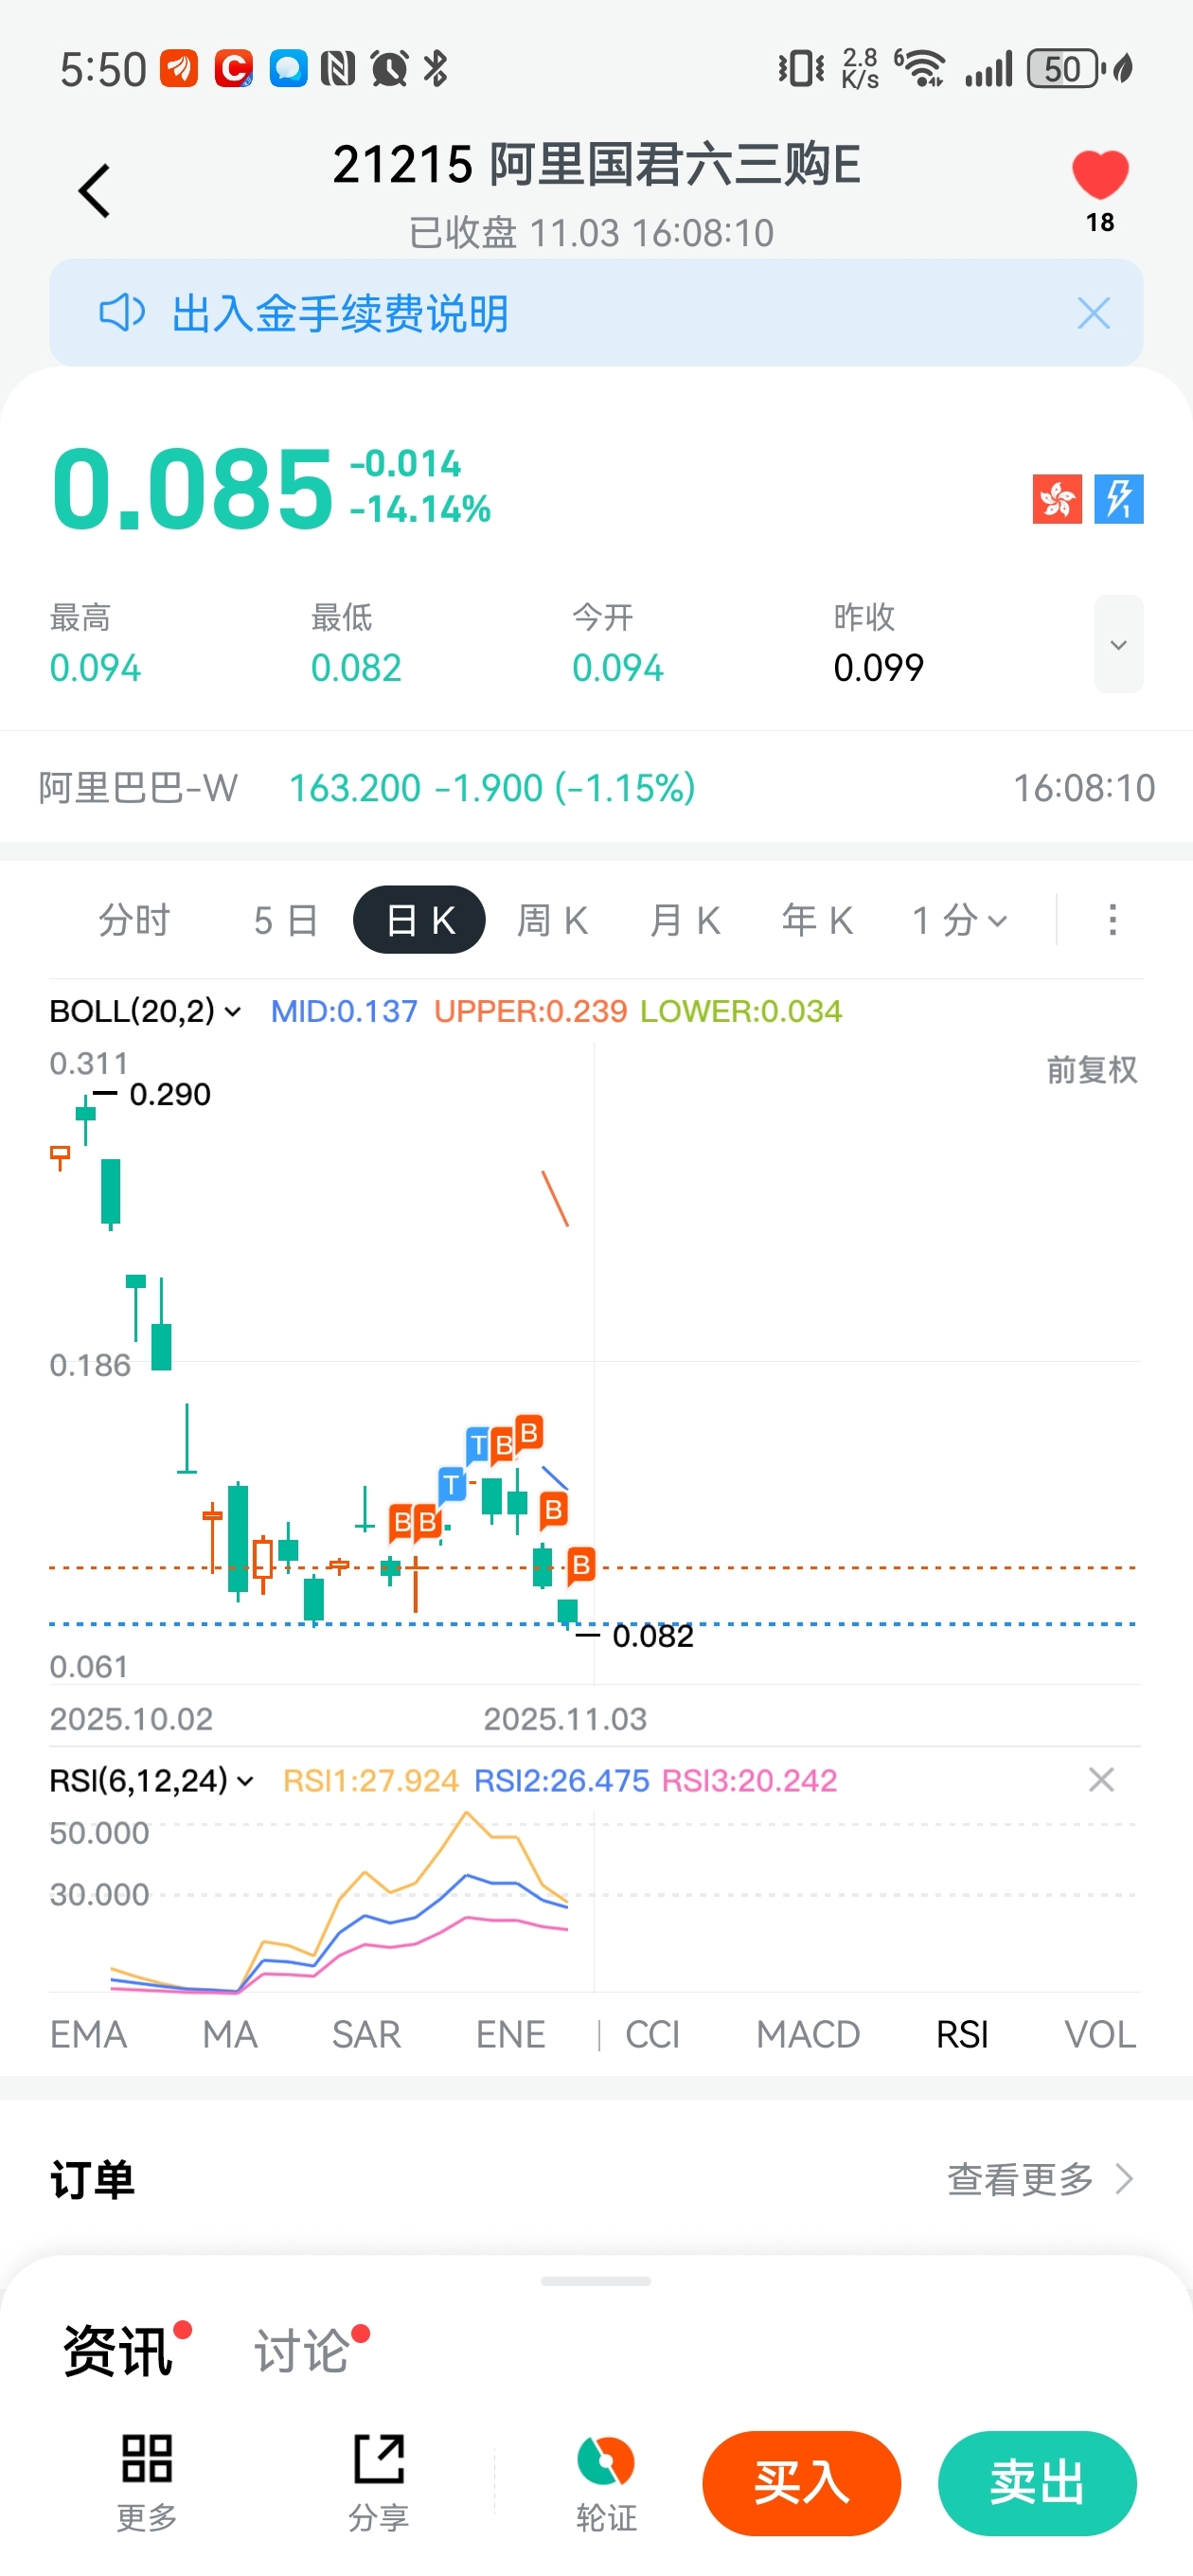Toggle the 前复权 adjustment setting
The image size is (1193, 2576).
coord(1091,1069)
